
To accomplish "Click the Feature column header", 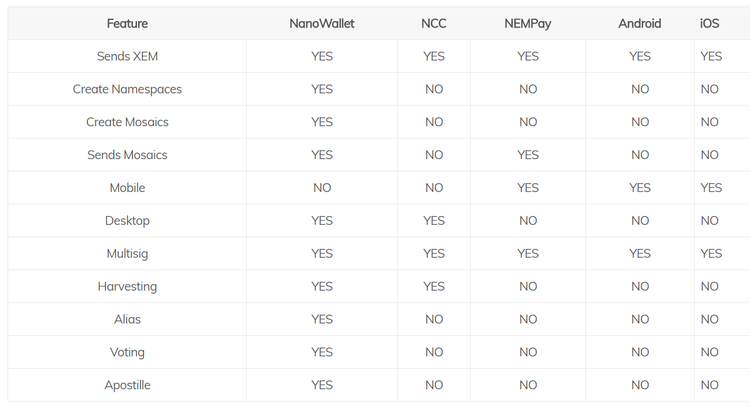I will tap(127, 23).
